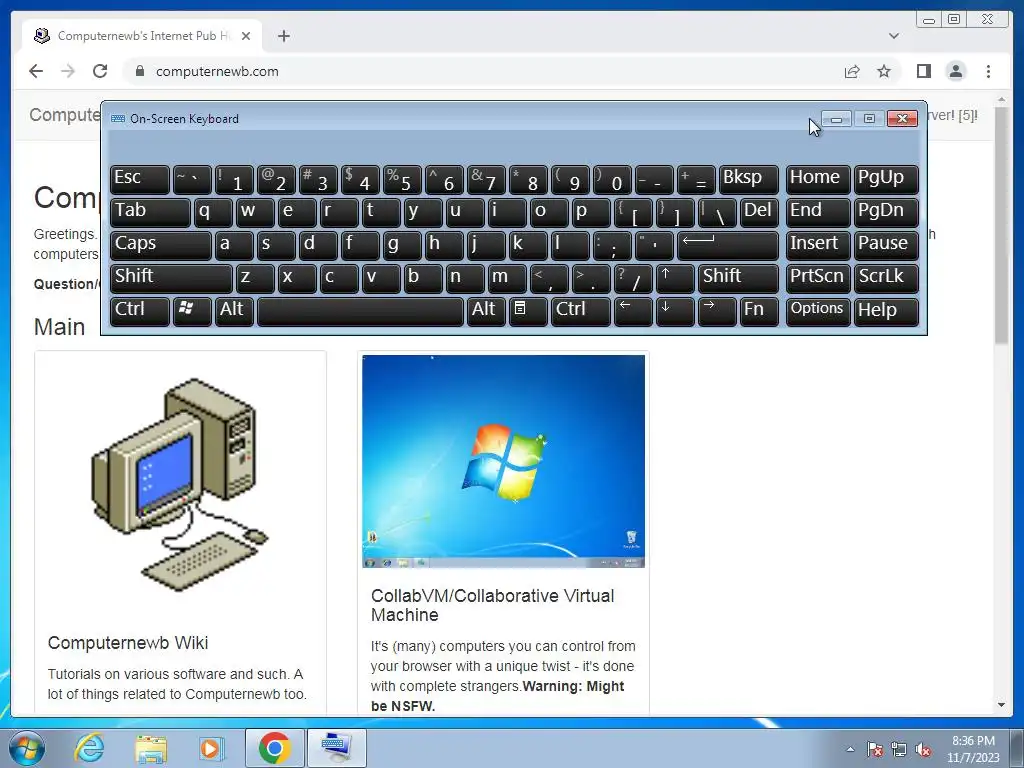Screen dimensions: 1024x768
Task: Open Windows Media Player on taskbar
Action: [211, 748]
